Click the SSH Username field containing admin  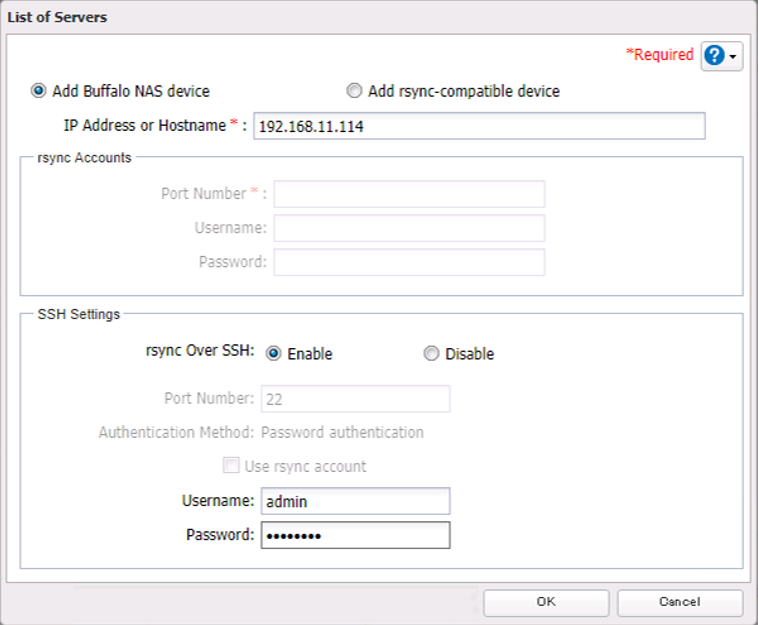[355, 501]
